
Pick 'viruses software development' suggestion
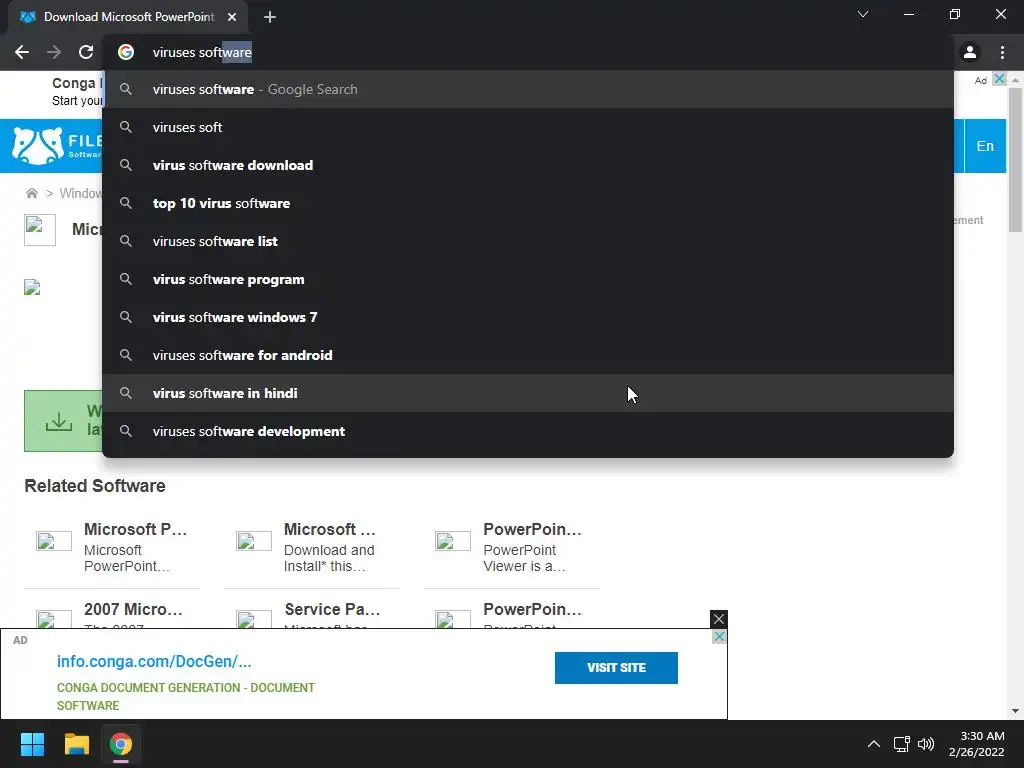[x=528, y=431]
